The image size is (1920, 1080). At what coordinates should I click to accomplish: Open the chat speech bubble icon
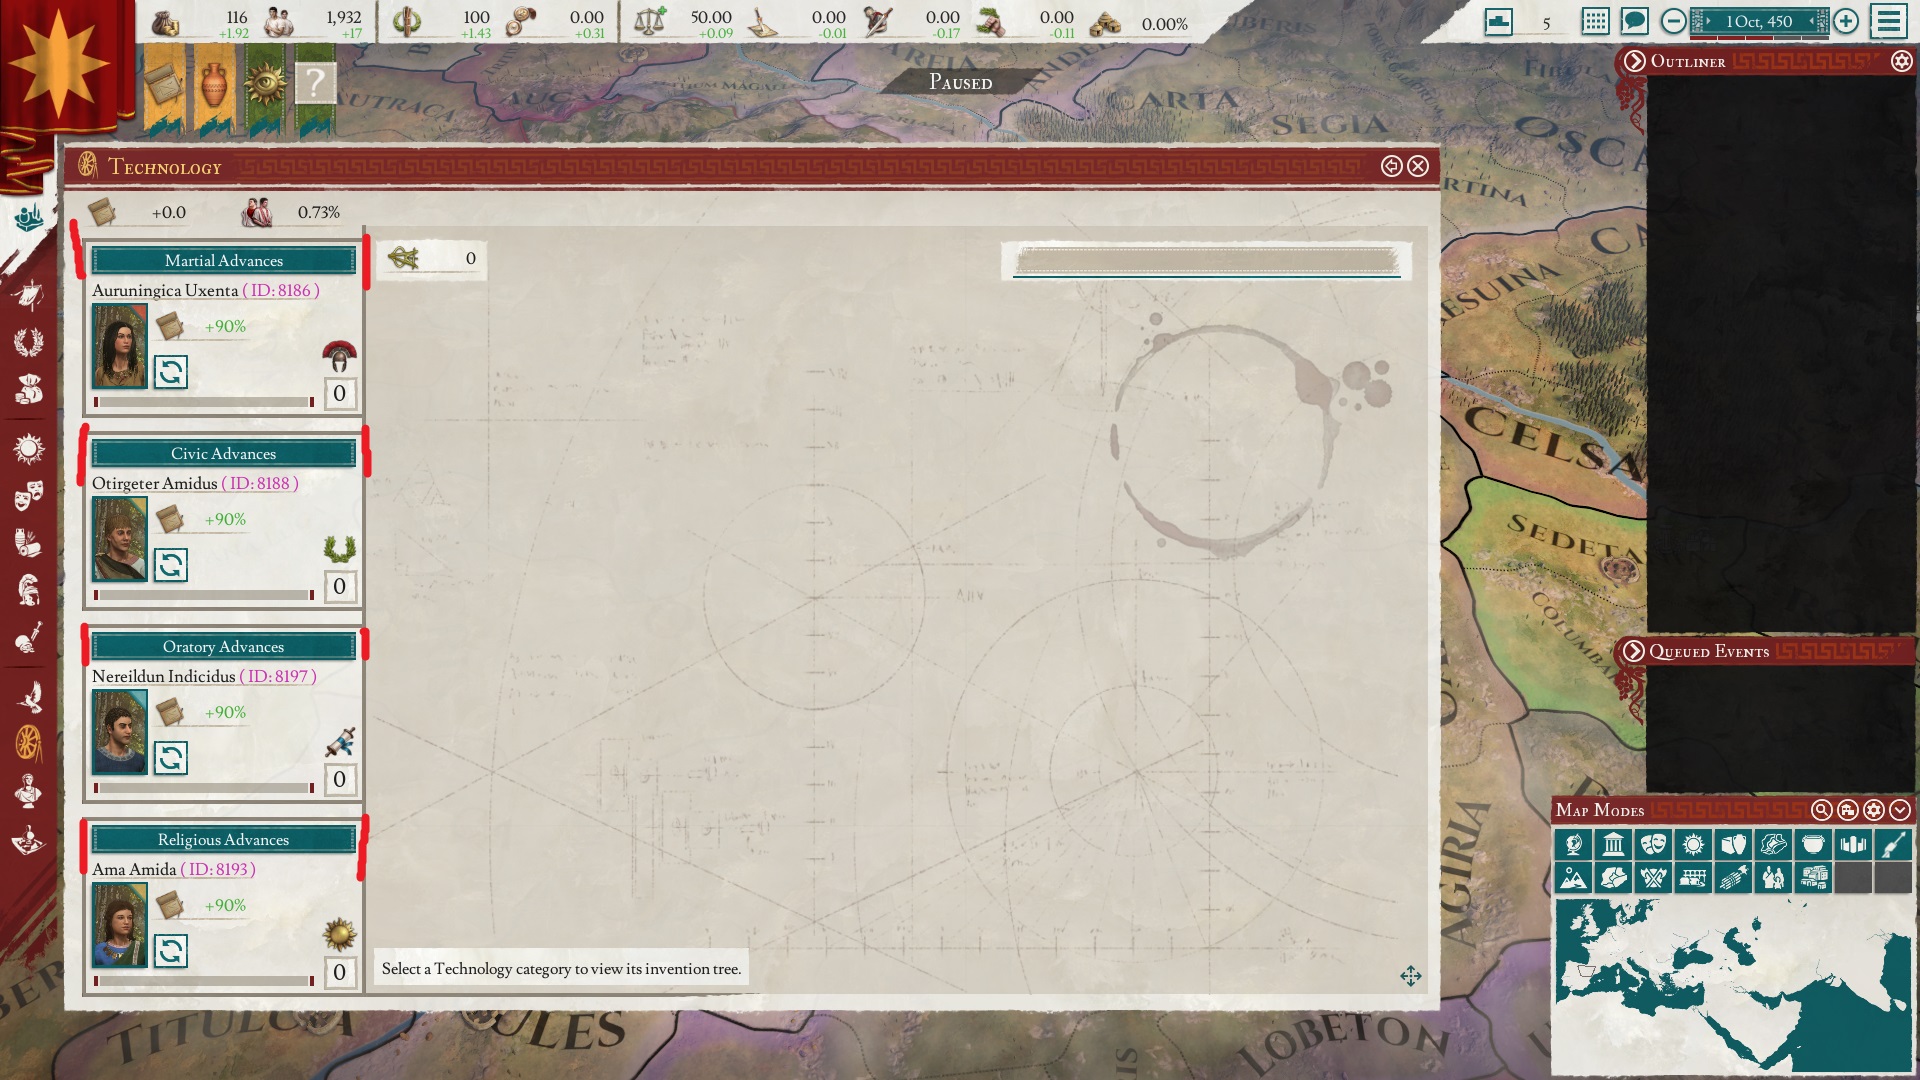click(x=1635, y=21)
